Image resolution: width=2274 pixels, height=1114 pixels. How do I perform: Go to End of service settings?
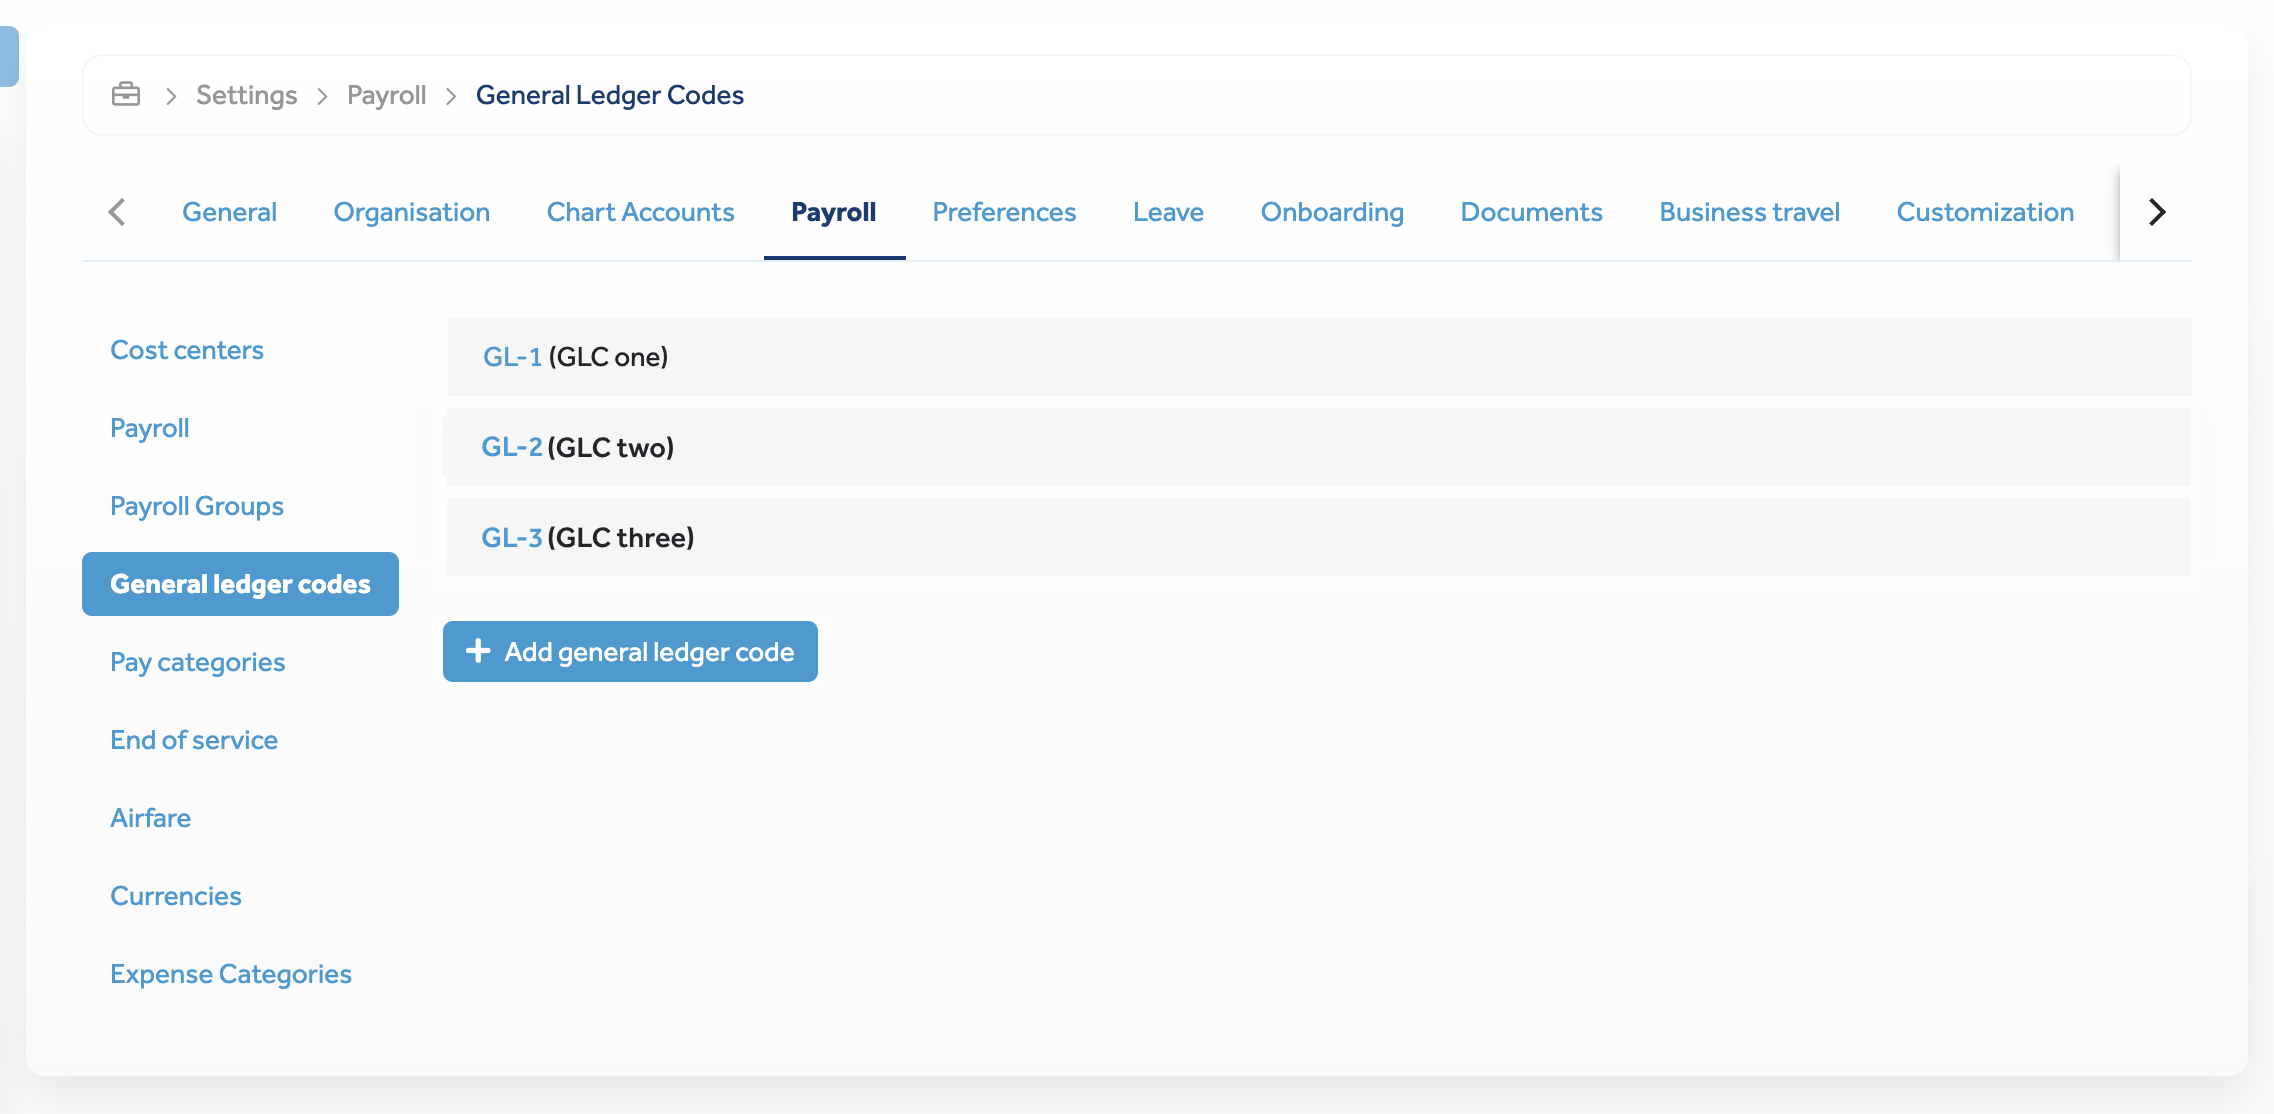(x=194, y=740)
